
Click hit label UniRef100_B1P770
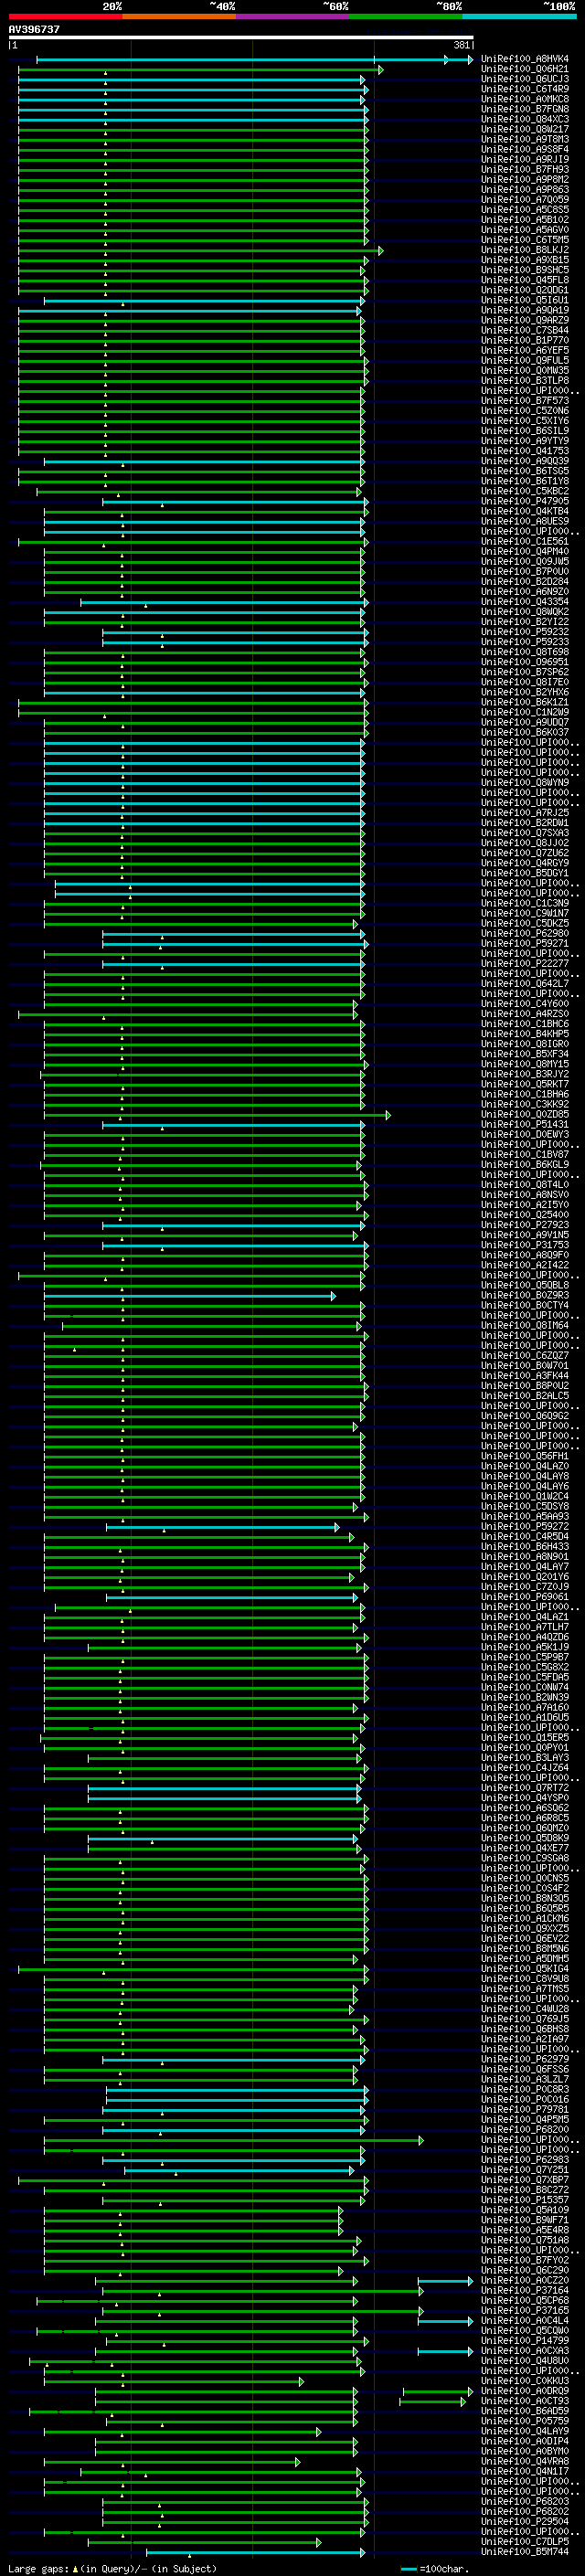pyautogui.click(x=525, y=340)
